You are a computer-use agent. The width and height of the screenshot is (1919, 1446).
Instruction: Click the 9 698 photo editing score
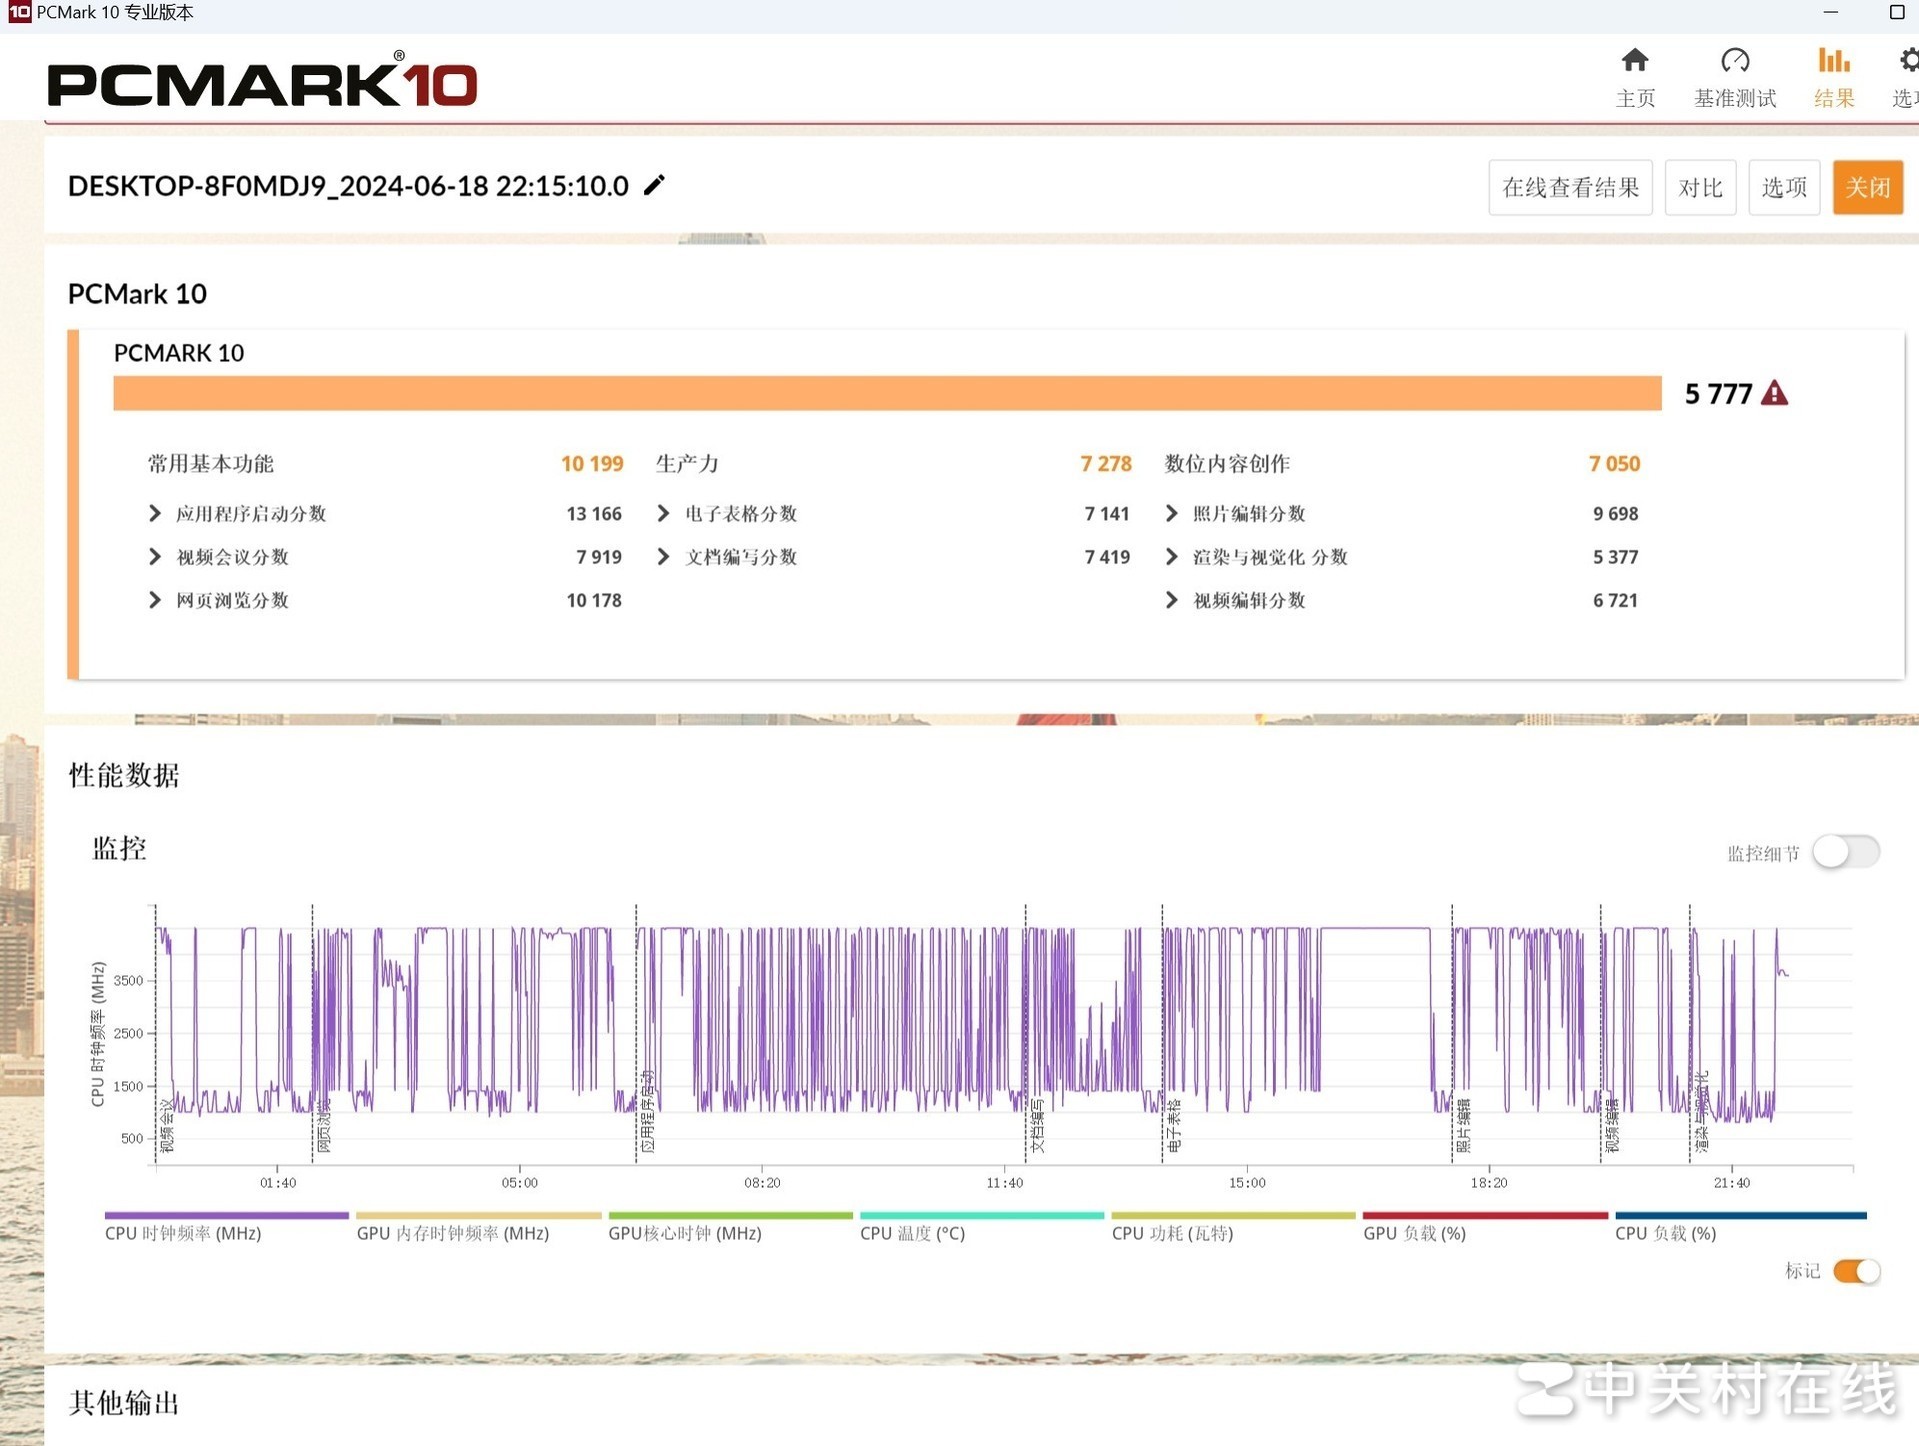point(1615,513)
